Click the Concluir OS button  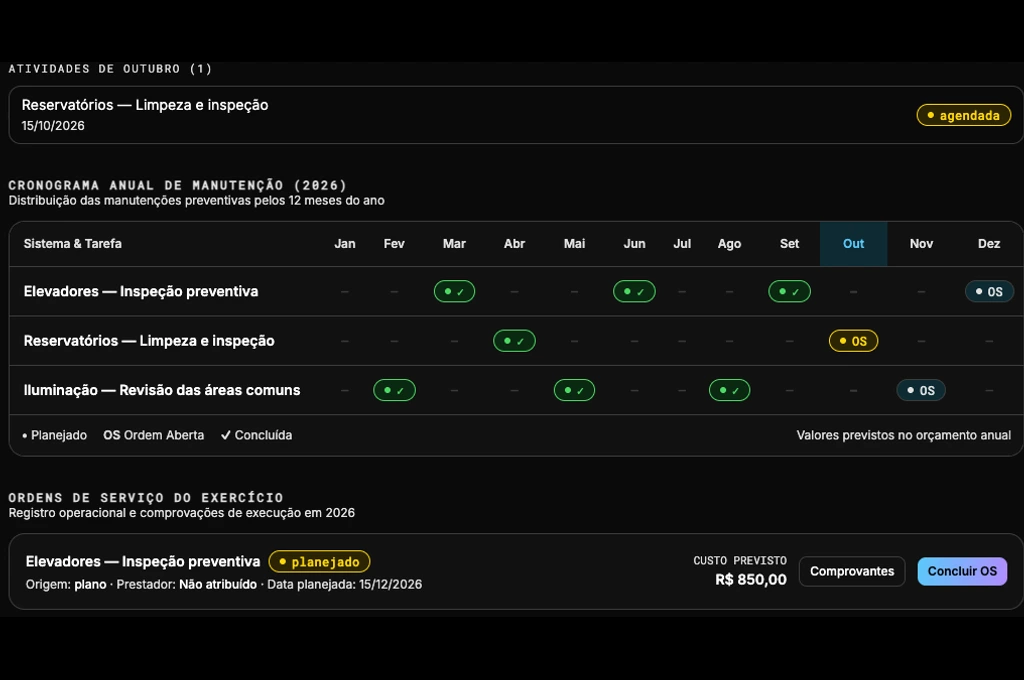coord(962,572)
